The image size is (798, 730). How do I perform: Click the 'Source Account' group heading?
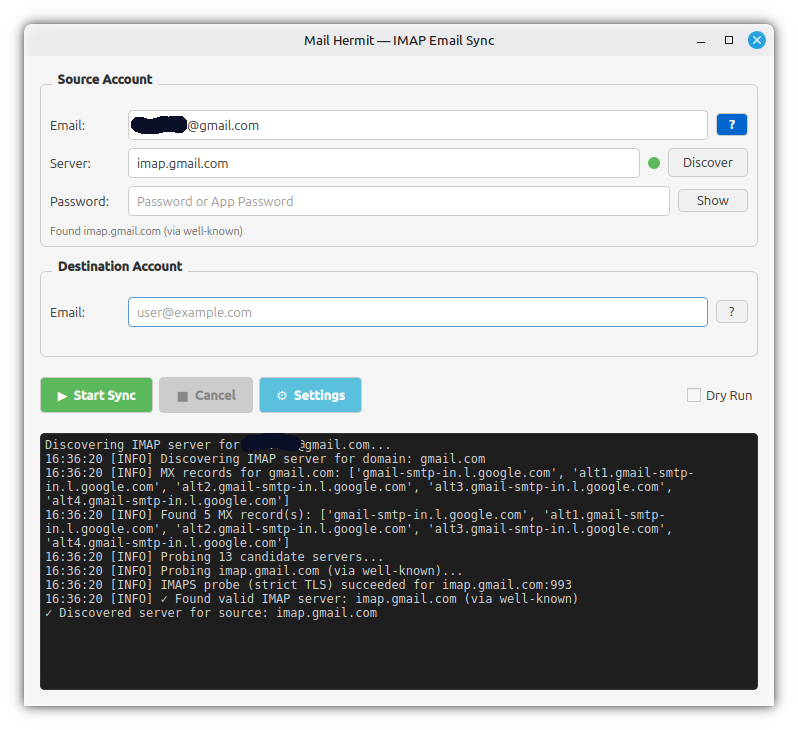105,79
